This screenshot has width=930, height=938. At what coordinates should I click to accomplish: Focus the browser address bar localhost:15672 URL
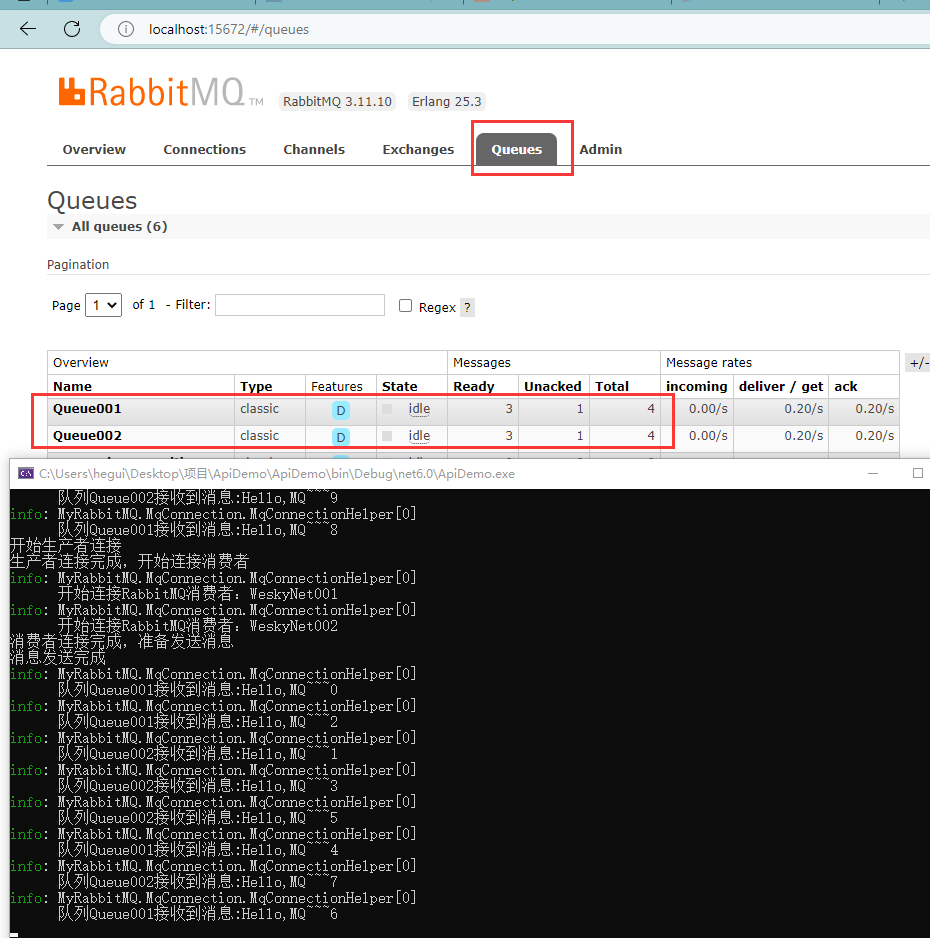(x=229, y=29)
